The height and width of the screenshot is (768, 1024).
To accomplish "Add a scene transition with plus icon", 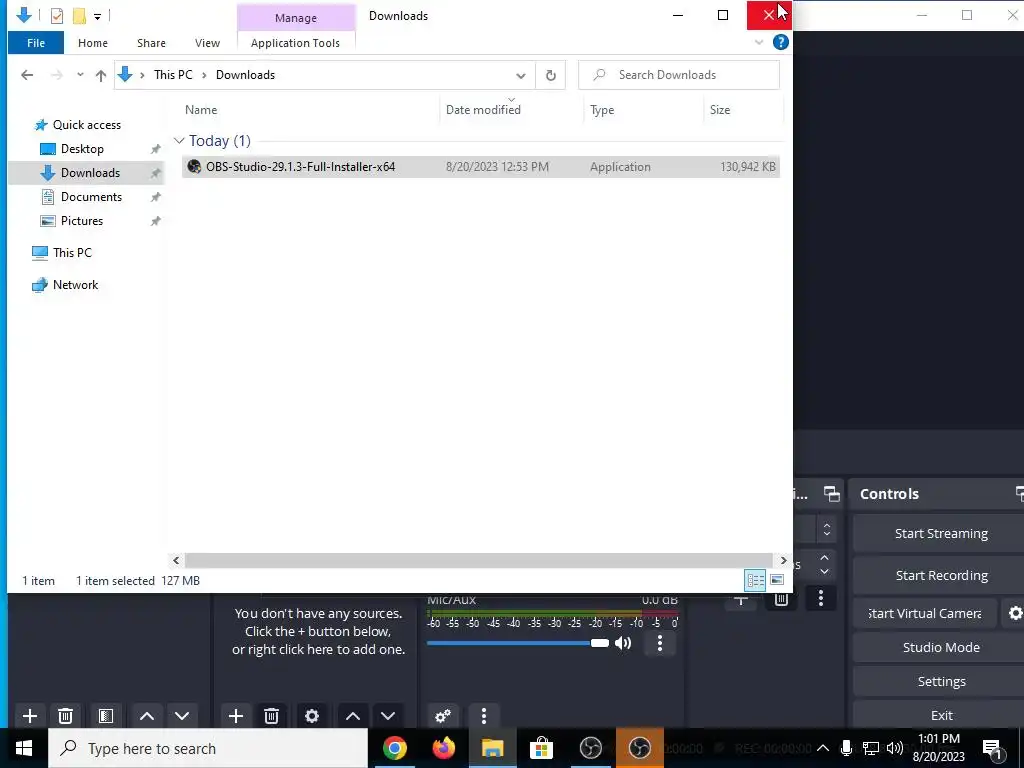I will pyautogui.click(x=741, y=599).
